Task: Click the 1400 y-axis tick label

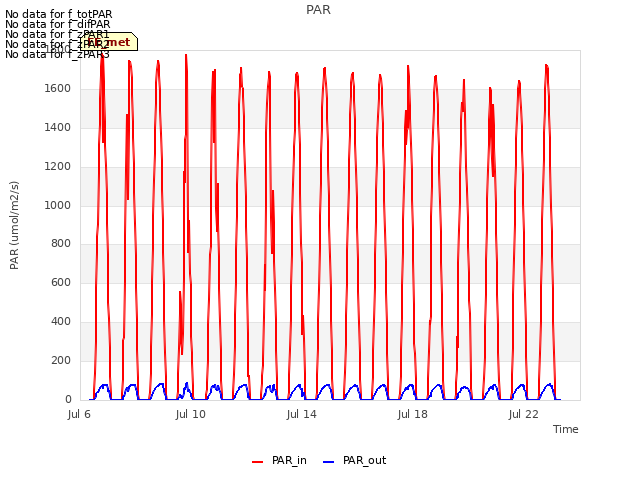Action: pos(58,127)
